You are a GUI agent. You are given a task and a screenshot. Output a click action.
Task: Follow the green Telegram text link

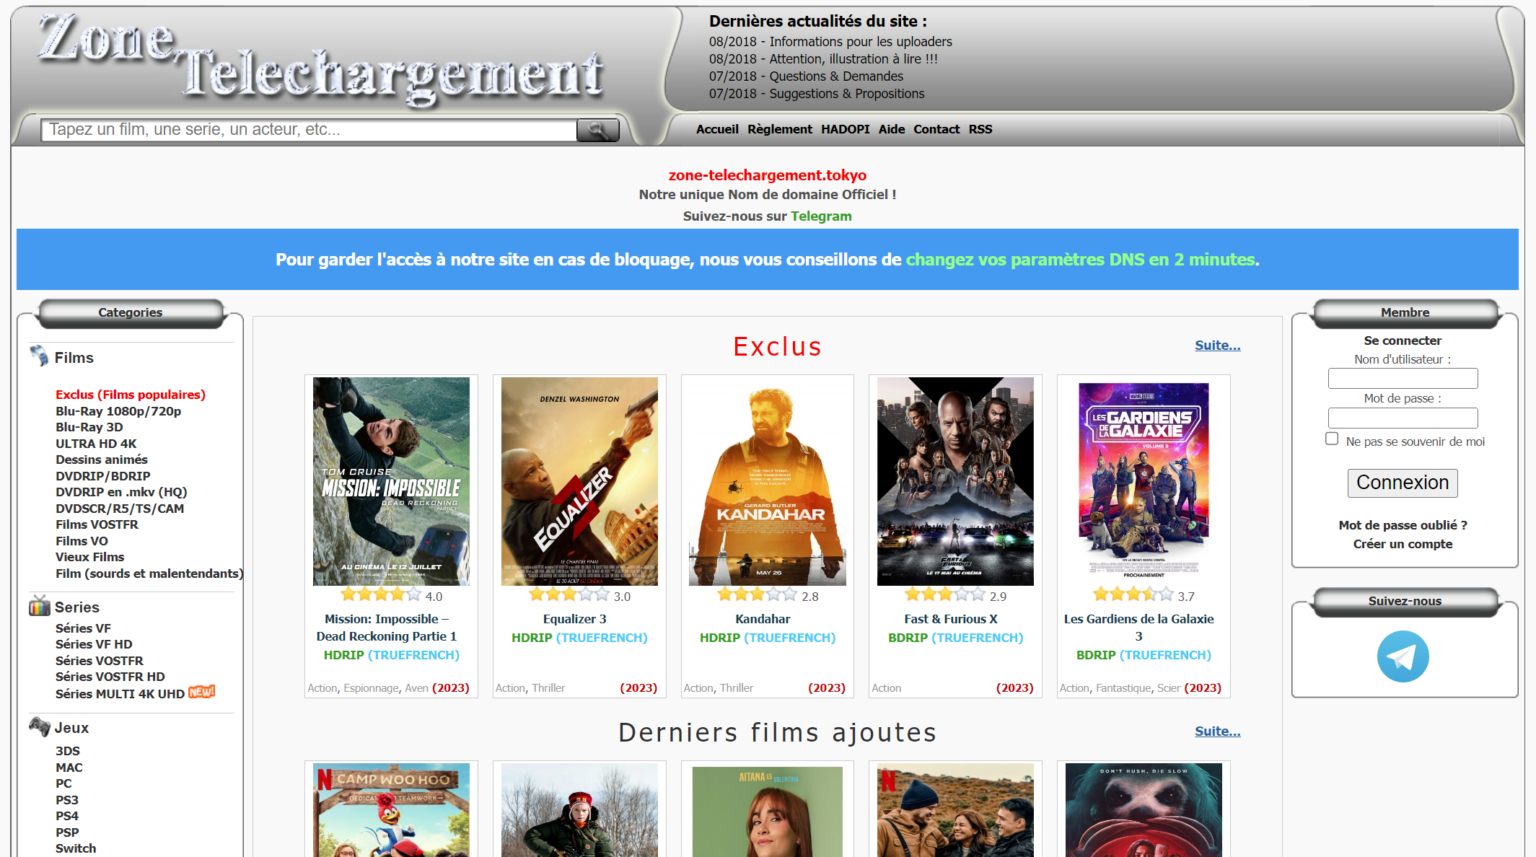point(821,216)
